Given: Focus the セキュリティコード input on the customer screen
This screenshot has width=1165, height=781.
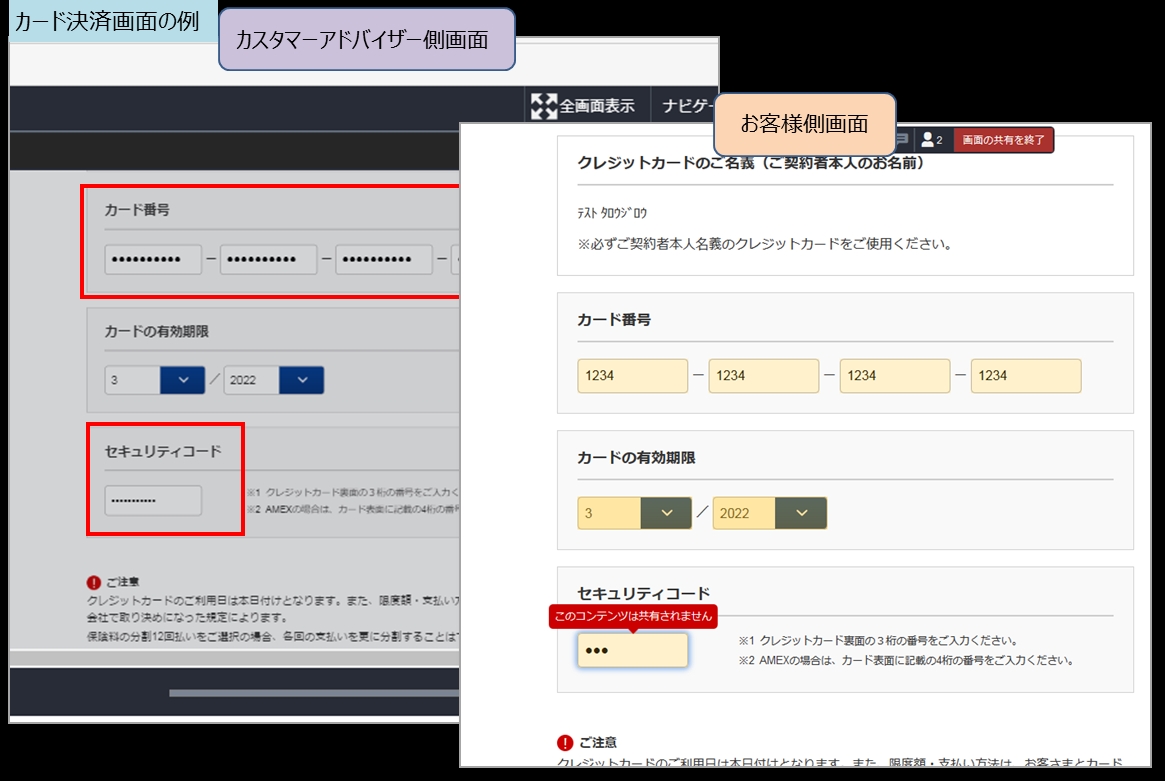Looking at the screenshot, I should coord(631,650).
